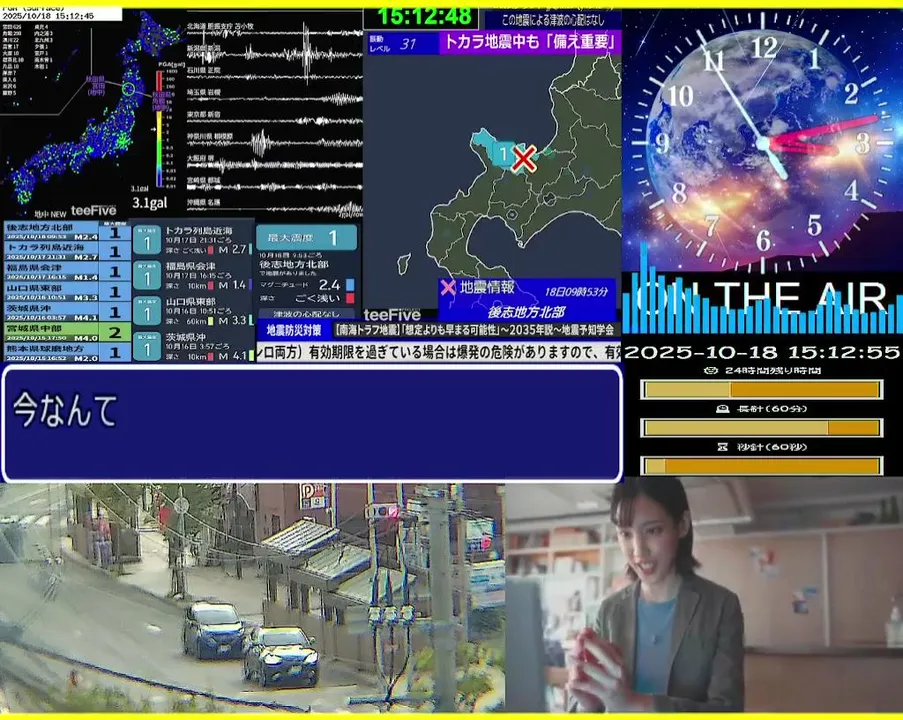Image resolution: width=903 pixels, height=720 pixels.
Task: Click the analog earth clock face
Action: click(x=764, y=143)
